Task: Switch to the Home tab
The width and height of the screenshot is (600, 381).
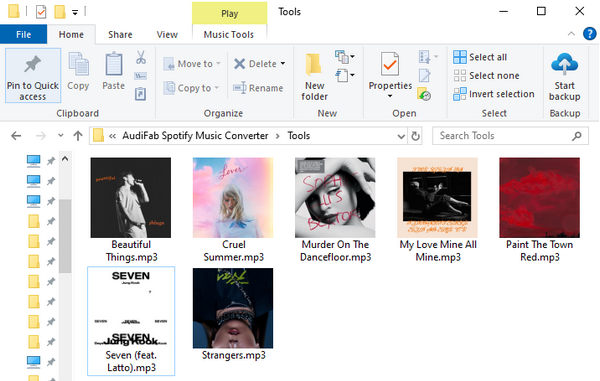Action: [x=71, y=34]
